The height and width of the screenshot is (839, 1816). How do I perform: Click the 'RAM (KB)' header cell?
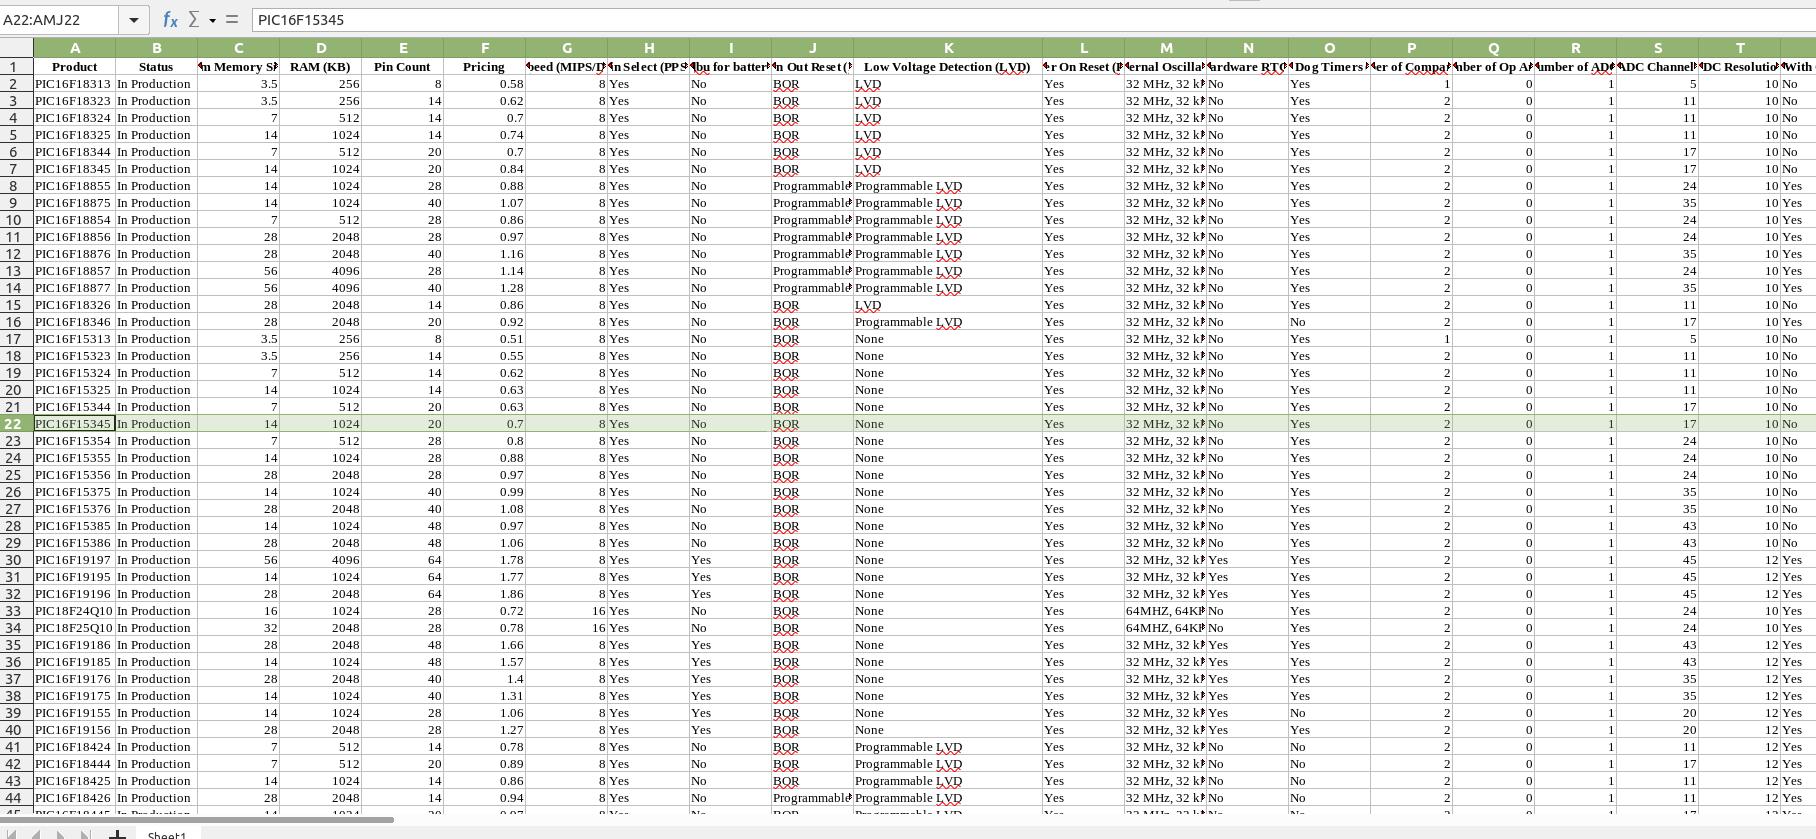[320, 66]
